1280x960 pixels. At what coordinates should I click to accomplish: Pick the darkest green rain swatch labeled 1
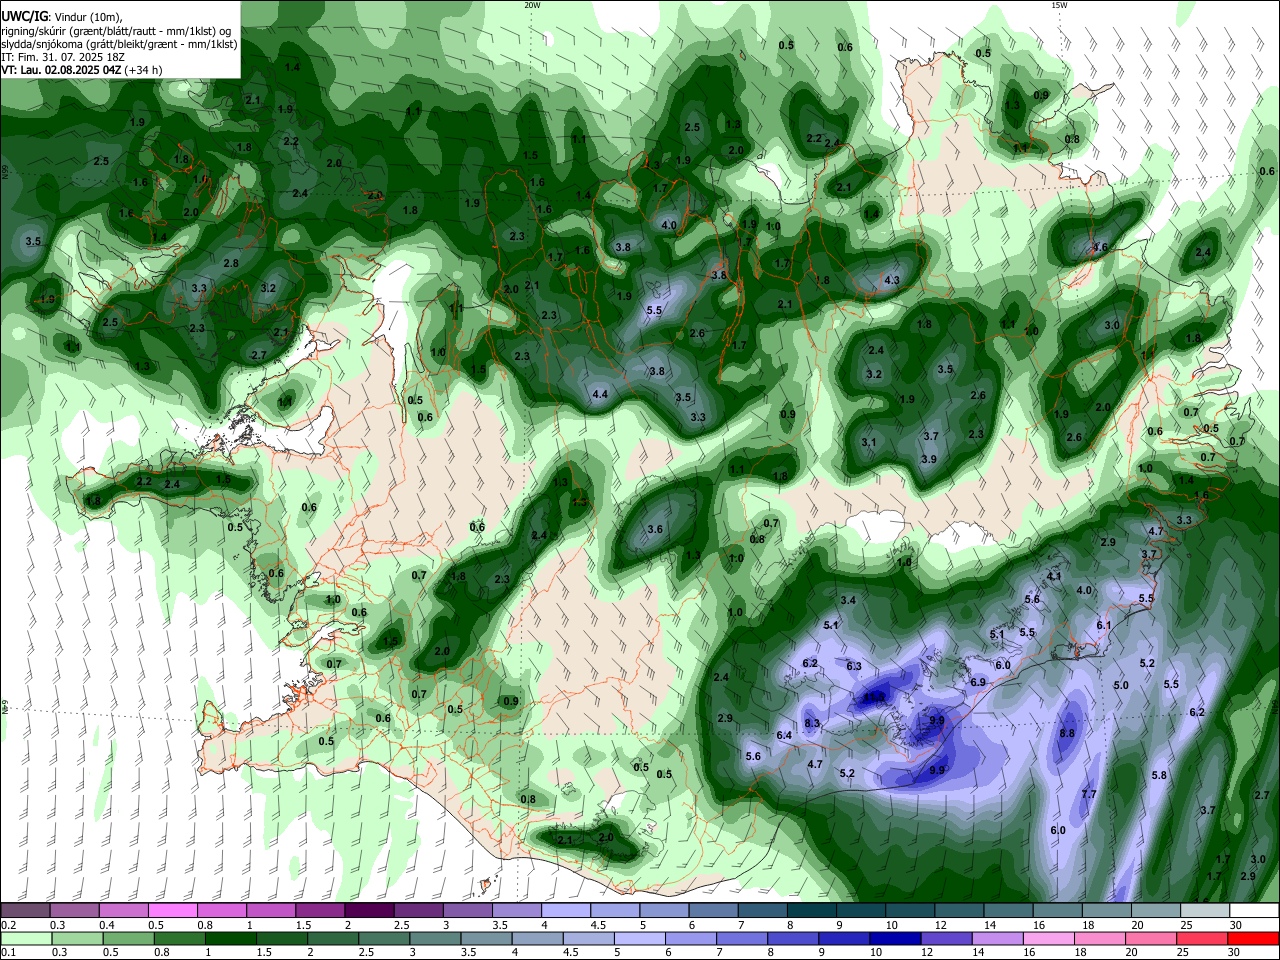230,939
